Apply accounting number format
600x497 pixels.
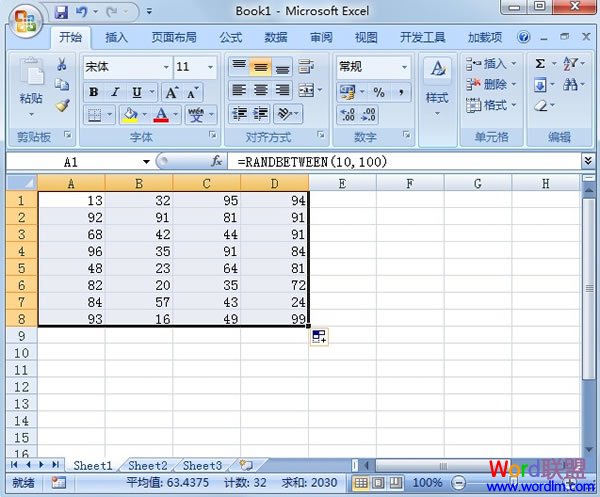(x=347, y=92)
